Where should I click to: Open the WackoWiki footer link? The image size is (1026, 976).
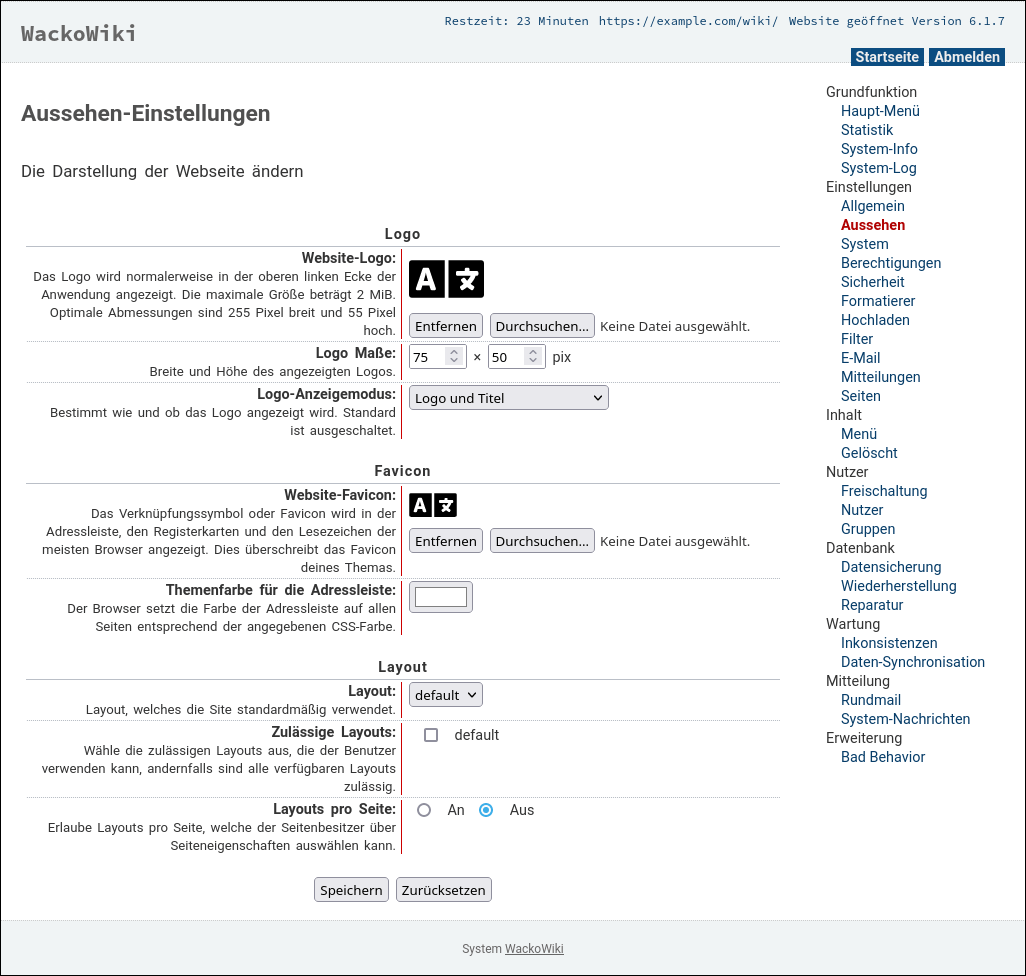click(534, 949)
